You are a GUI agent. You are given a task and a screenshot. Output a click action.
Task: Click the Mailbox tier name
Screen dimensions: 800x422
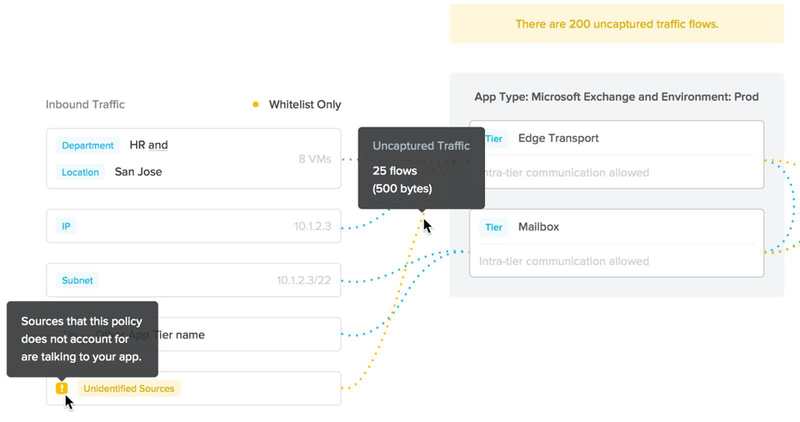539,227
